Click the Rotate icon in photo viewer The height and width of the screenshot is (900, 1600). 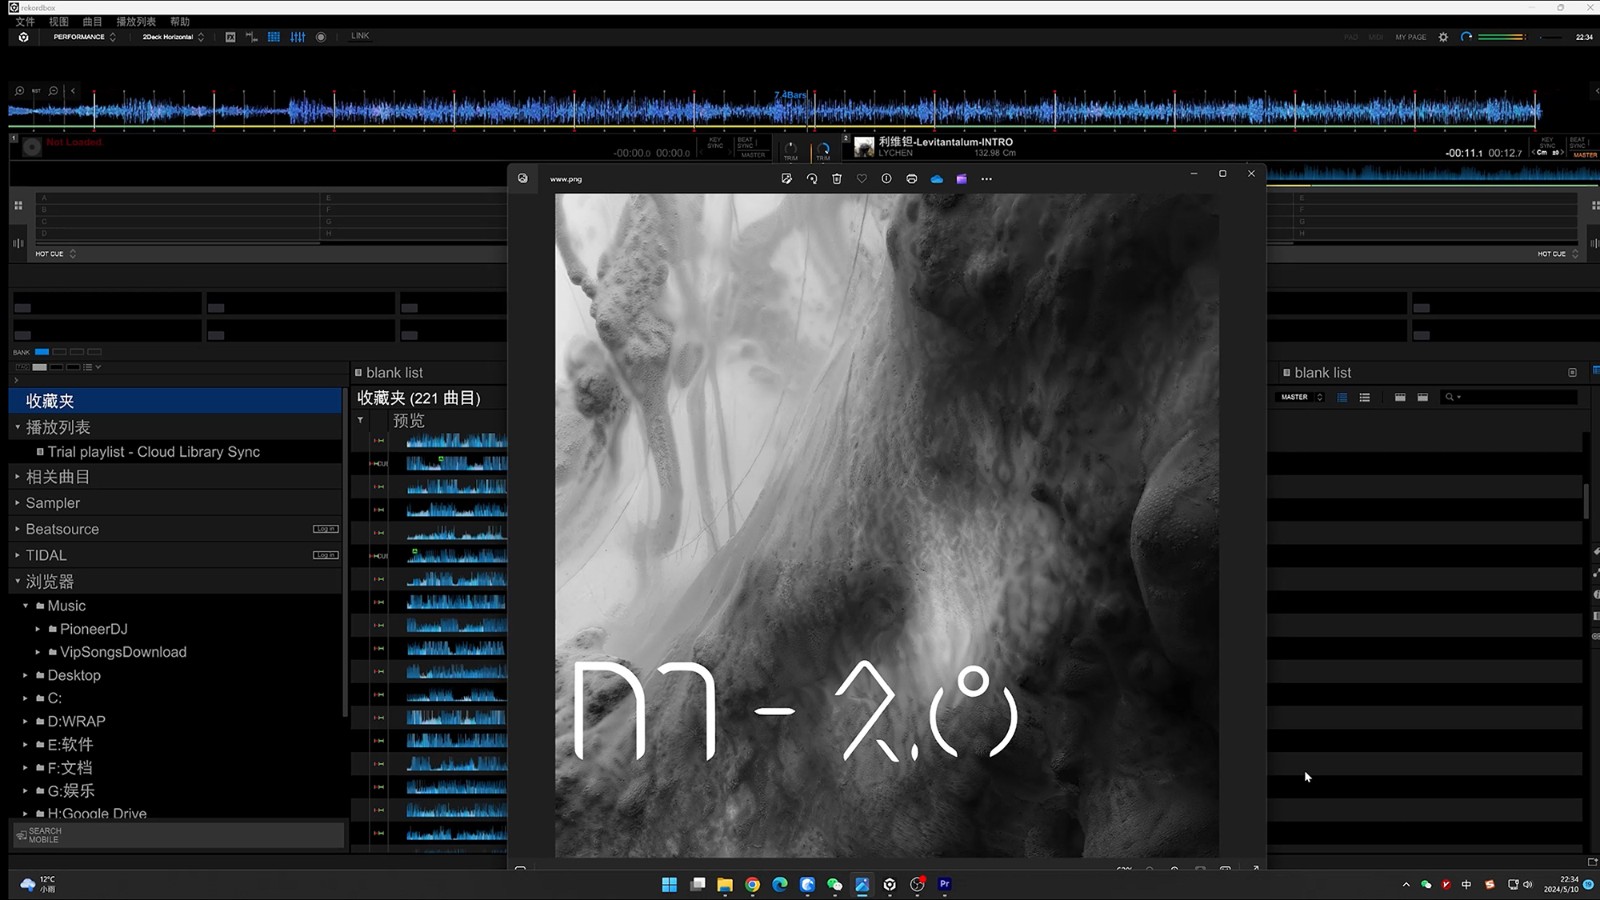pos(811,179)
